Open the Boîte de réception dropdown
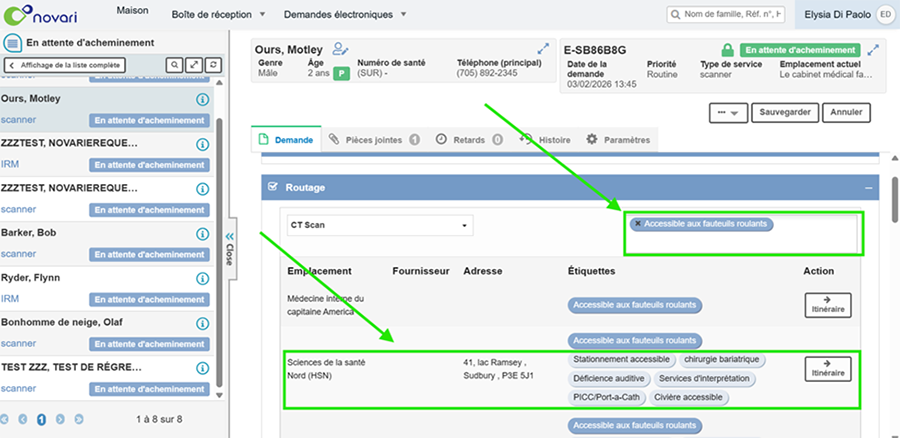Screen dimensions: 900x438 click(218, 15)
